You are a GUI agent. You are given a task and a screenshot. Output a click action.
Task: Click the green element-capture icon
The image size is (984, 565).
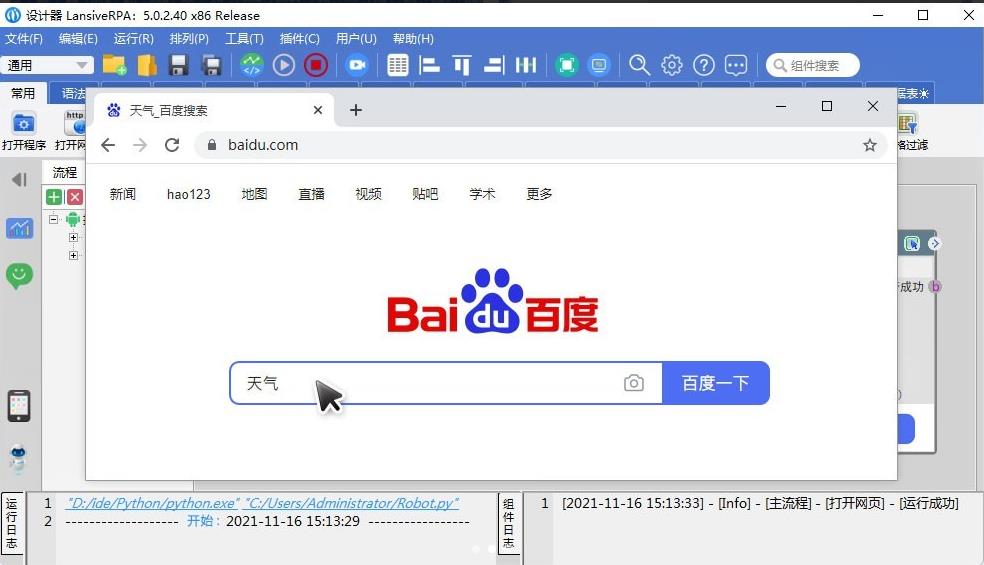click(567, 65)
